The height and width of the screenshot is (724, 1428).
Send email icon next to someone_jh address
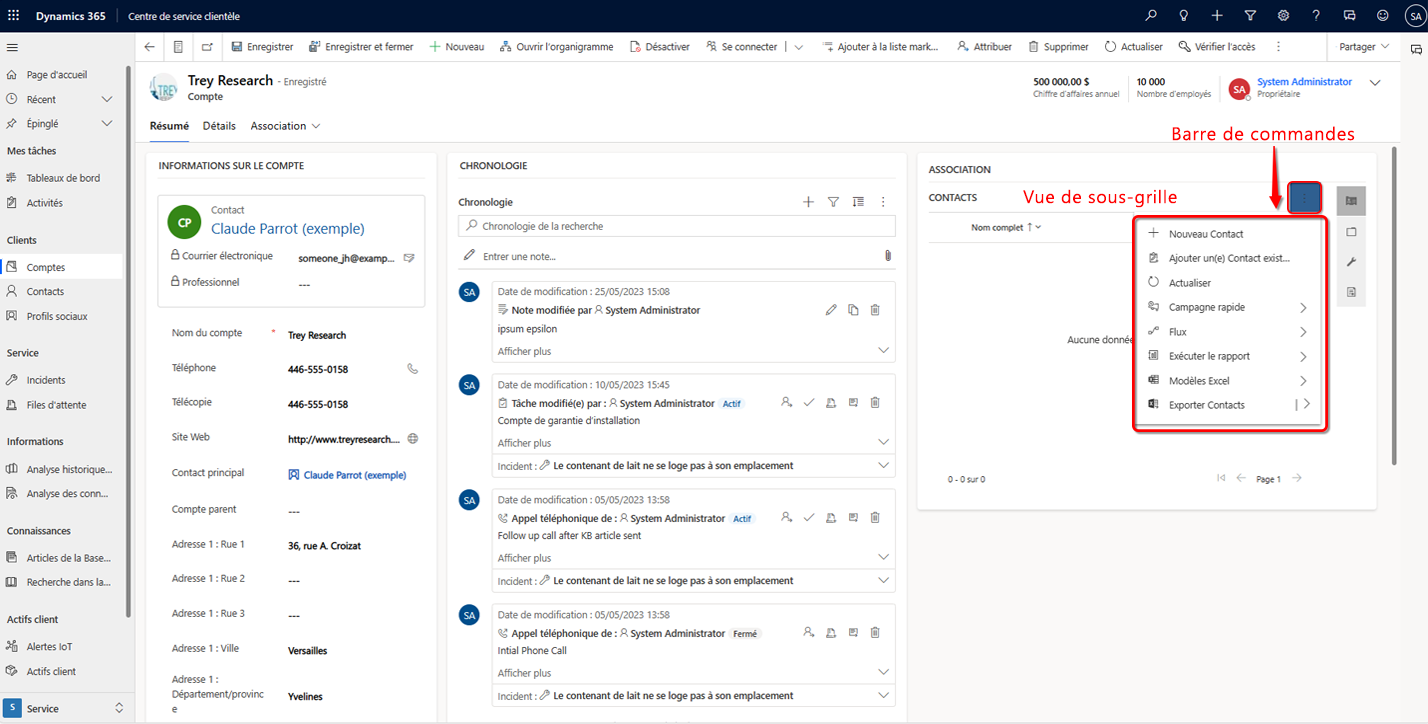point(408,258)
